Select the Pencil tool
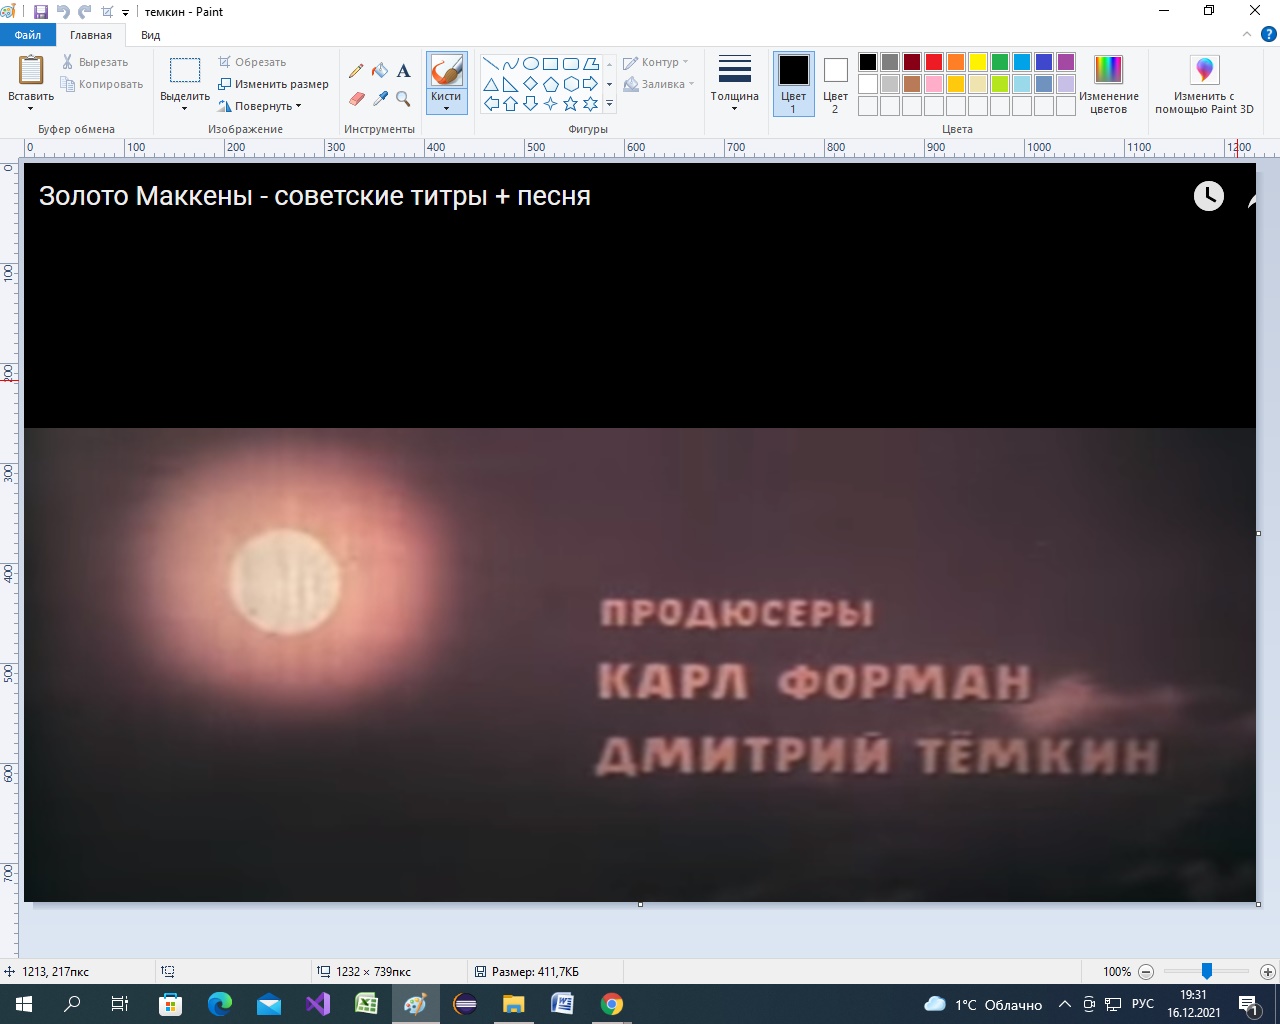The height and width of the screenshot is (1024, 1280). (x=356, y=71)
